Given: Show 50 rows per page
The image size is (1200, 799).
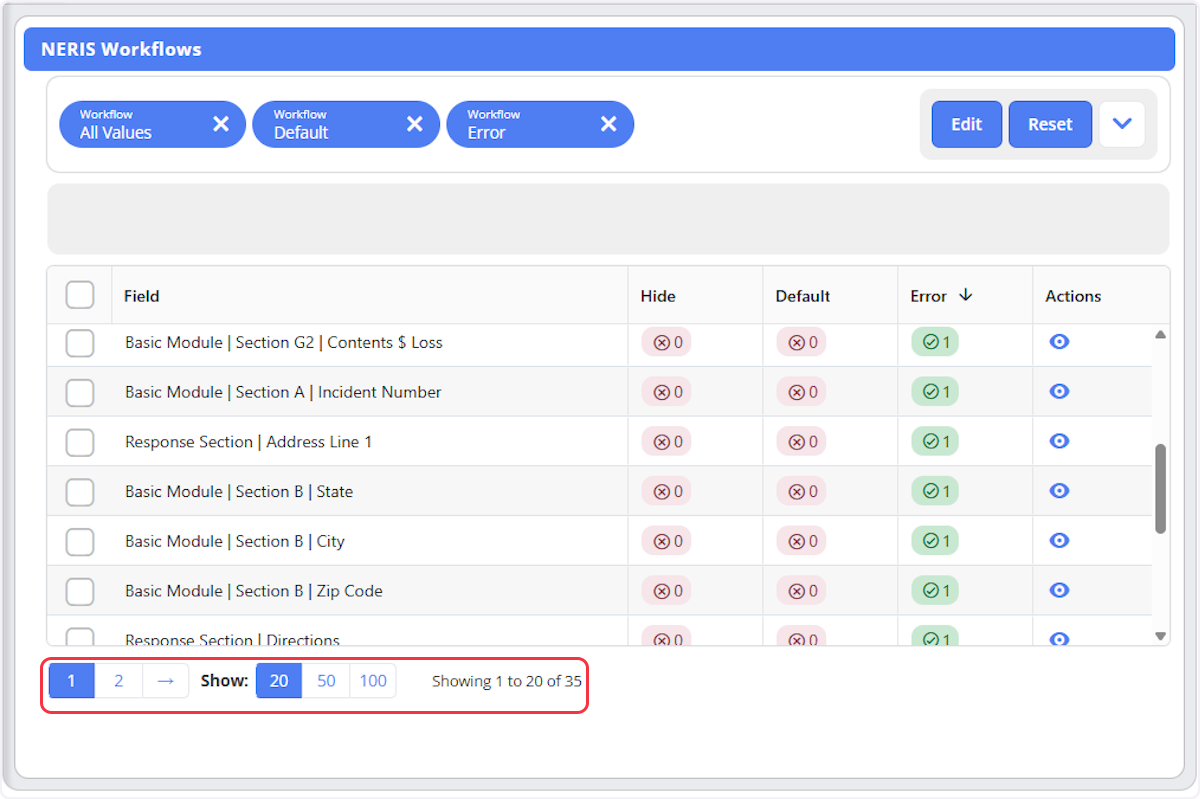Looking at the screenshot, I should click(326, 681).
